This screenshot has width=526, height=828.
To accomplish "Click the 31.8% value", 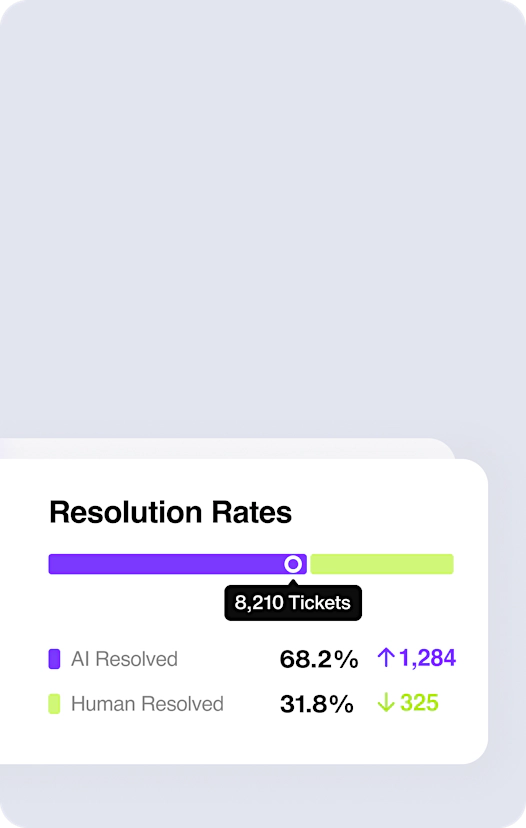I will pos(317,704).
